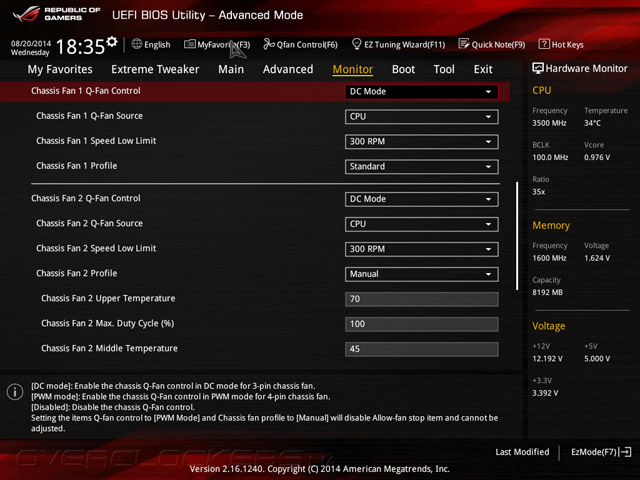Click Chassis Fan 2 Profile label

[x=77, y=273]
